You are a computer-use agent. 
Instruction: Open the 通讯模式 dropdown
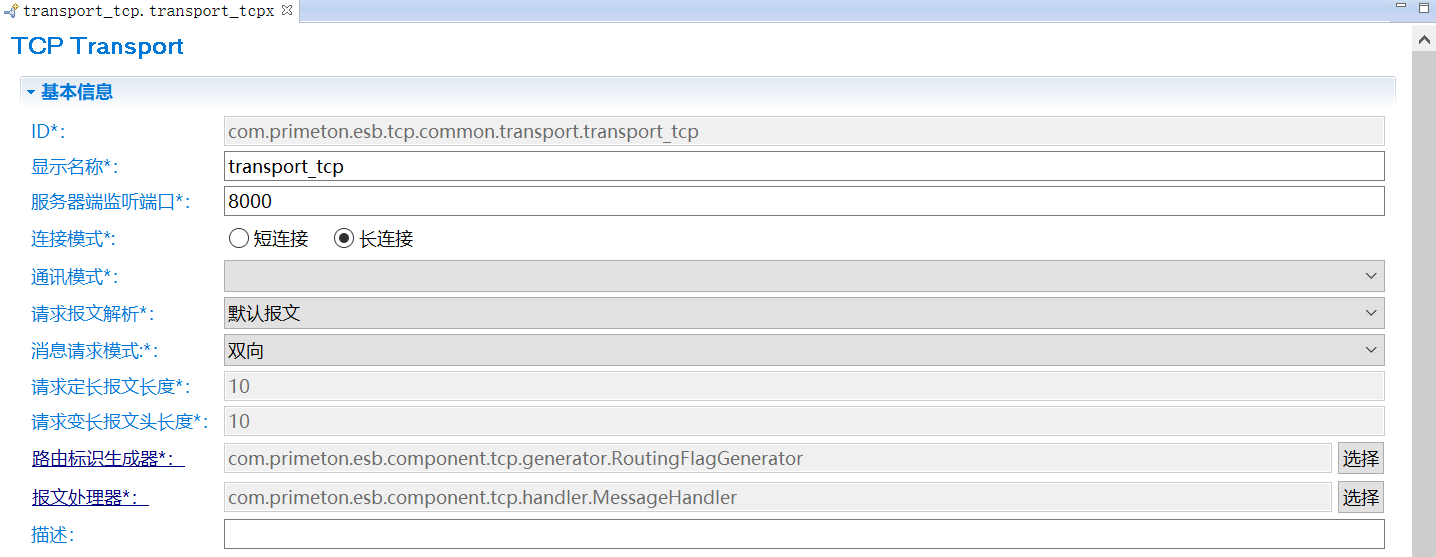pyautogui.click(x=1370, y=276)
